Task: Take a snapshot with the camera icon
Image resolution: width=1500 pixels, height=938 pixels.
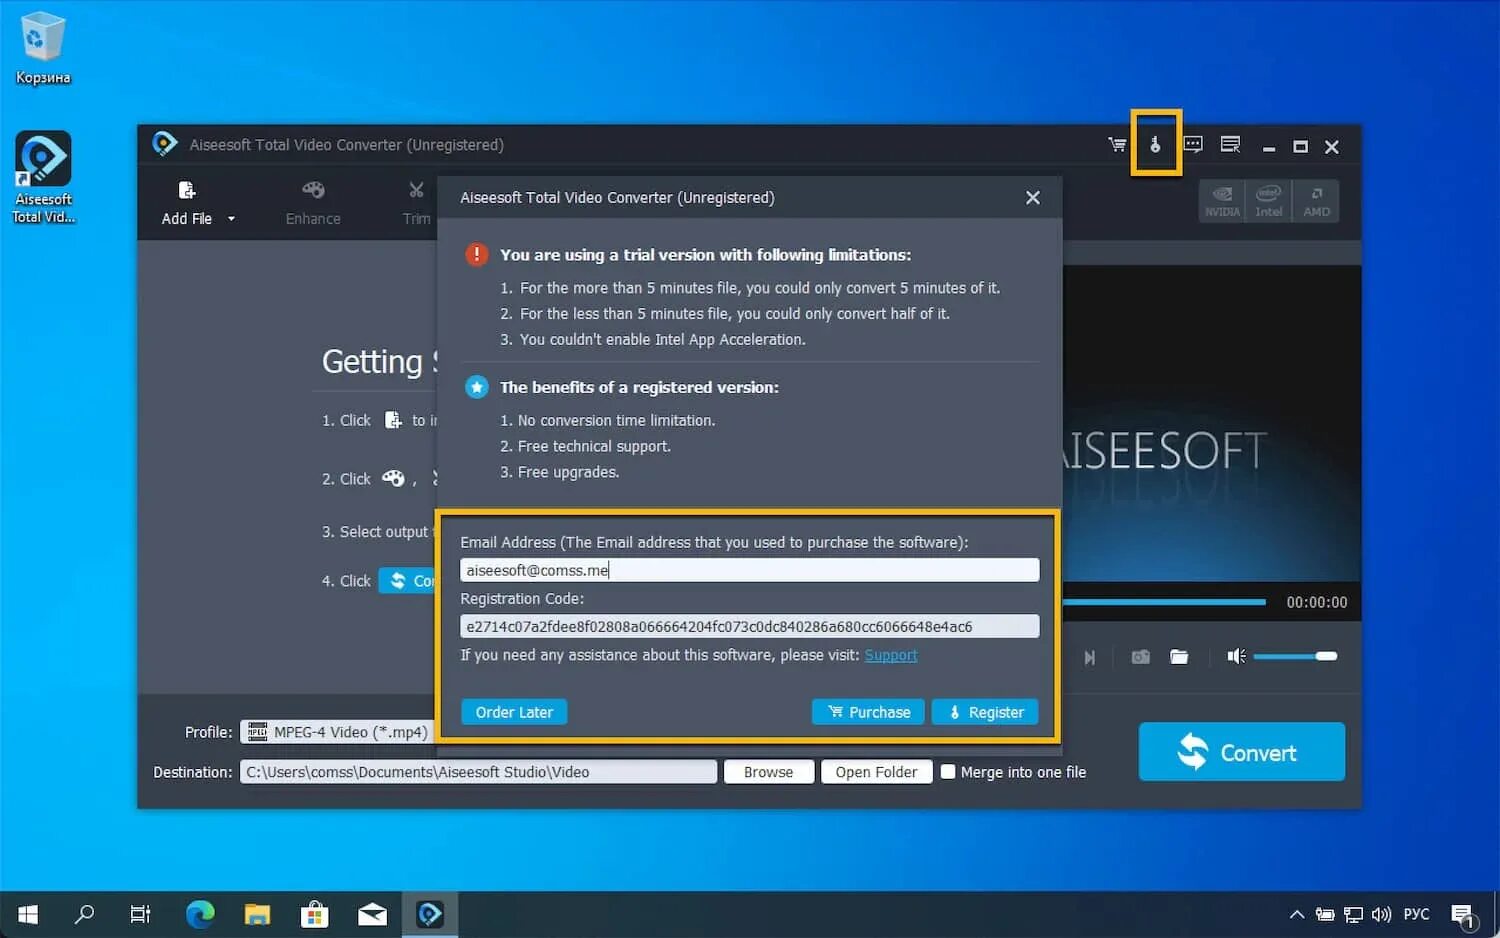Action: coord(1140,657)
